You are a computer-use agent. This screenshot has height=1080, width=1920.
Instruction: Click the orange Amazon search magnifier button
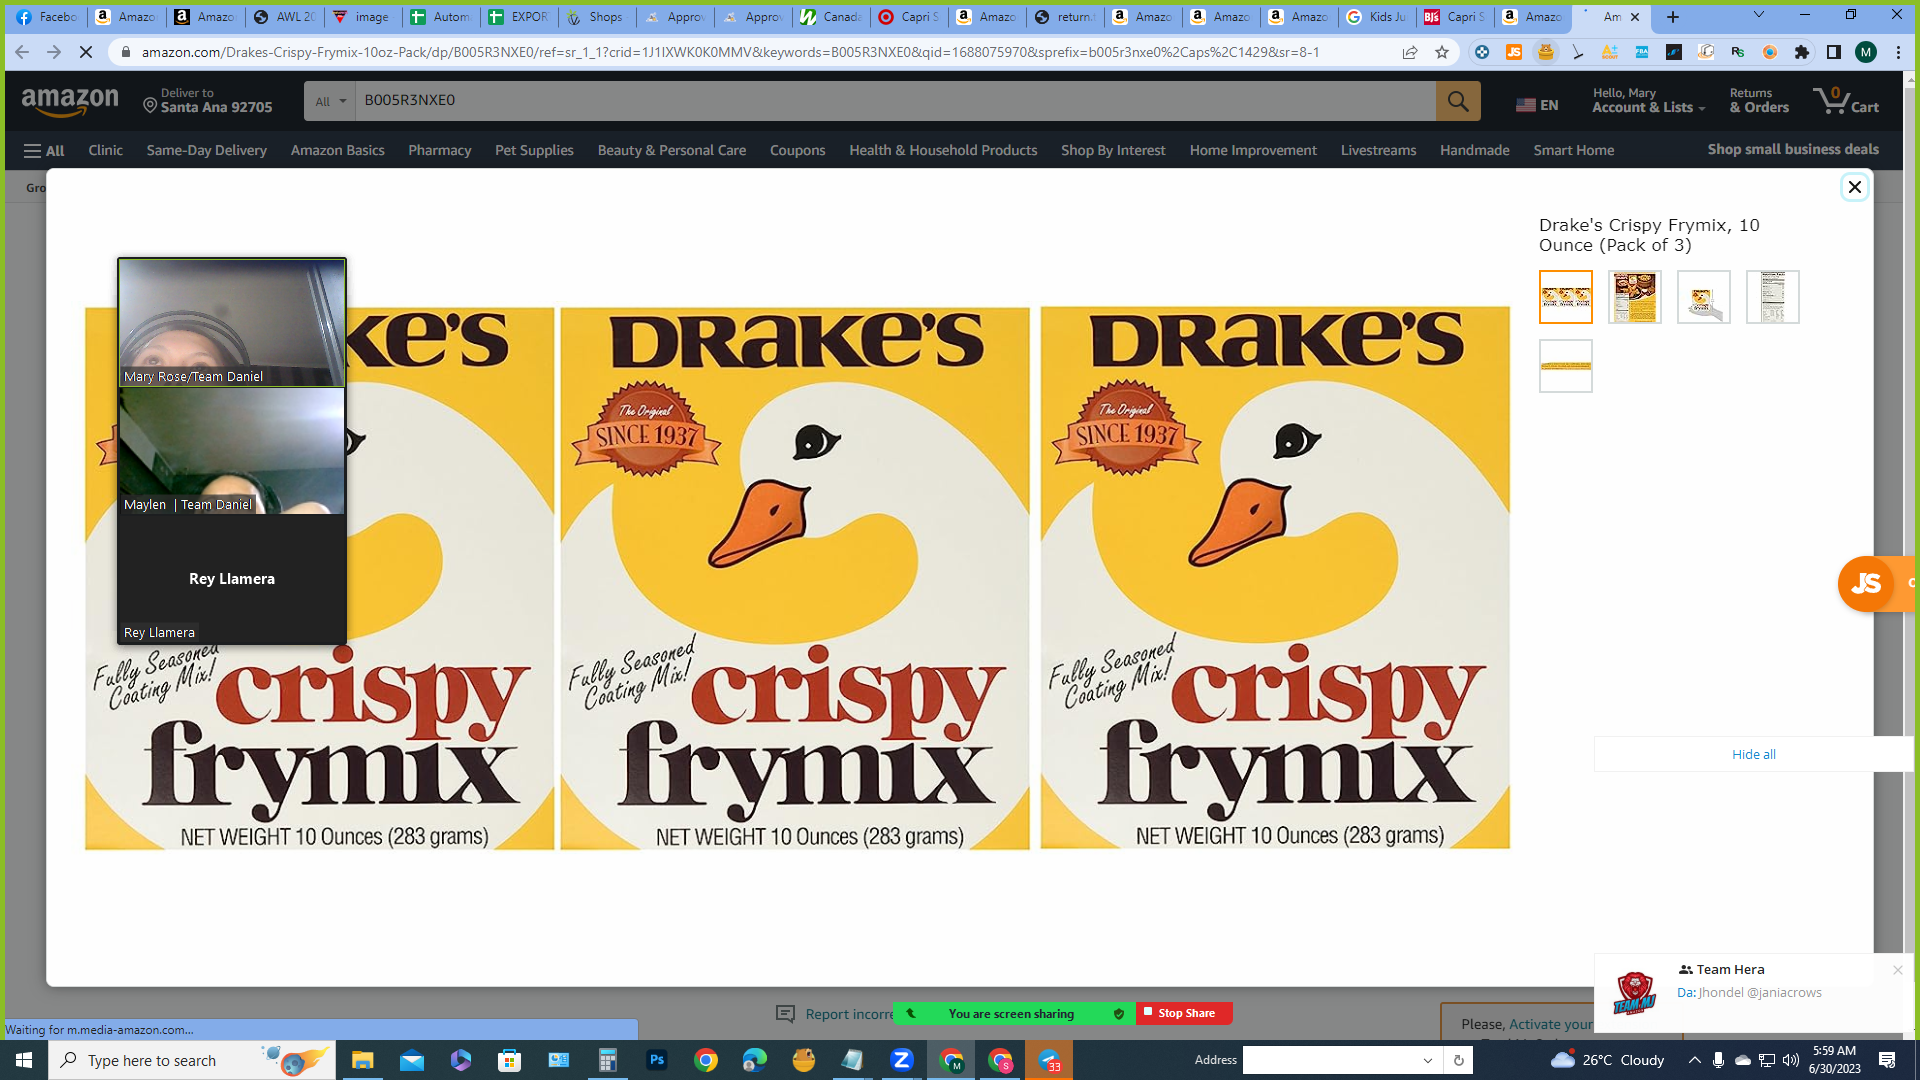[x=1458, y=101]
